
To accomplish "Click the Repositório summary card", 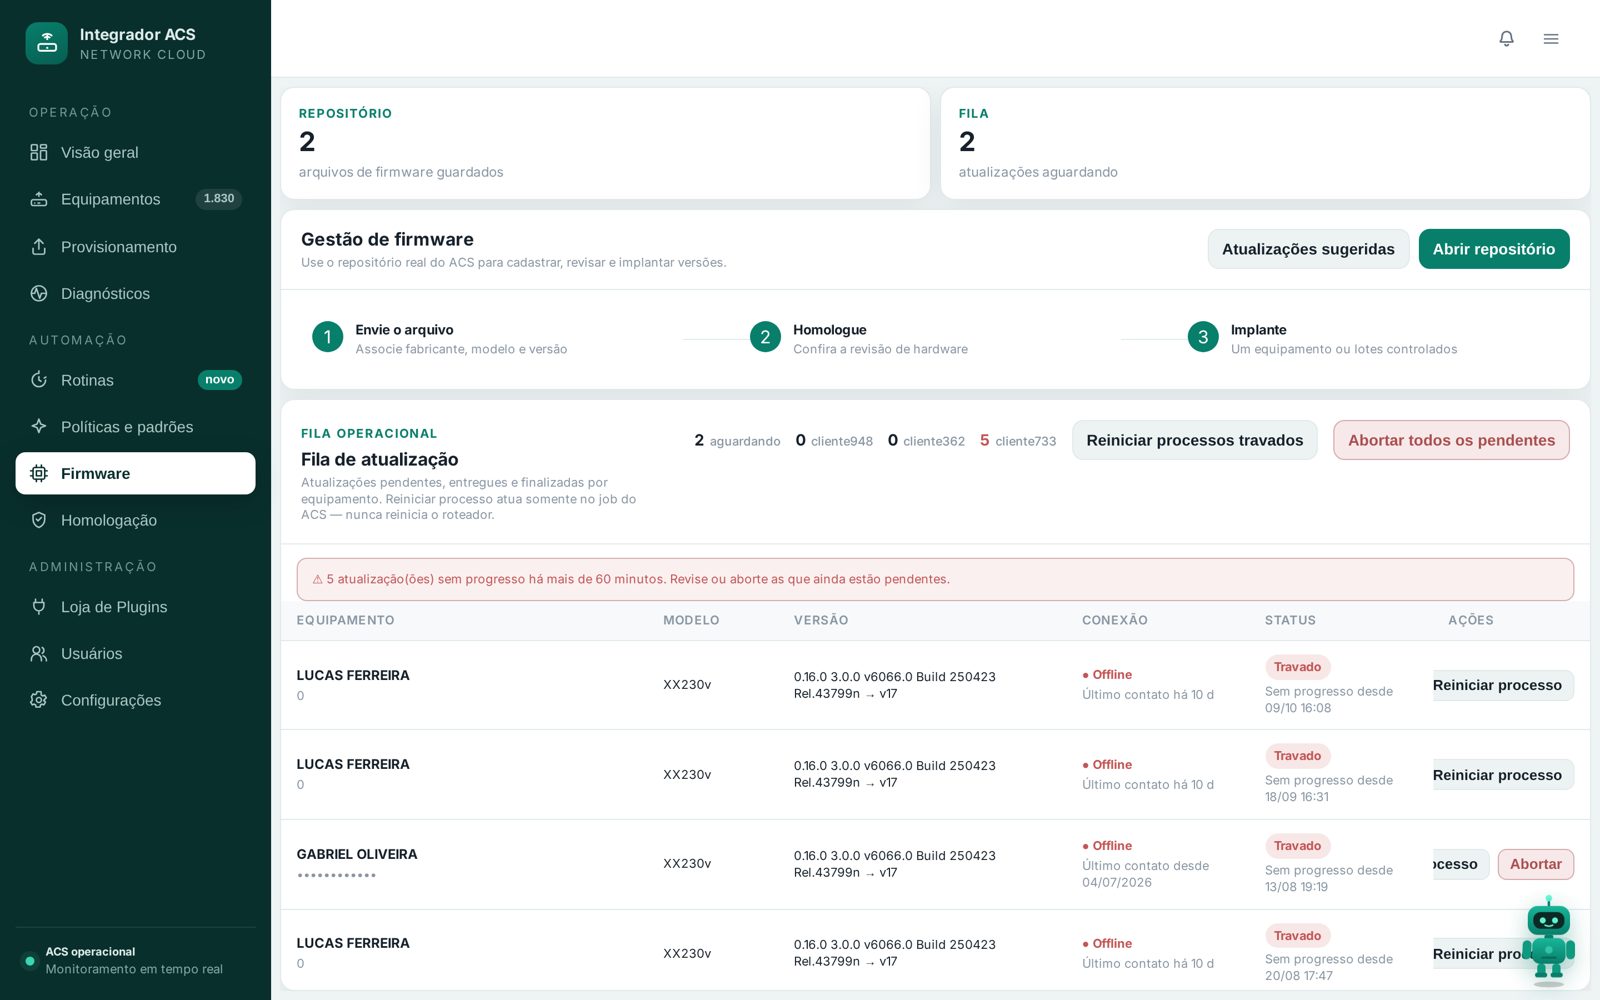I will click(605, 143).
